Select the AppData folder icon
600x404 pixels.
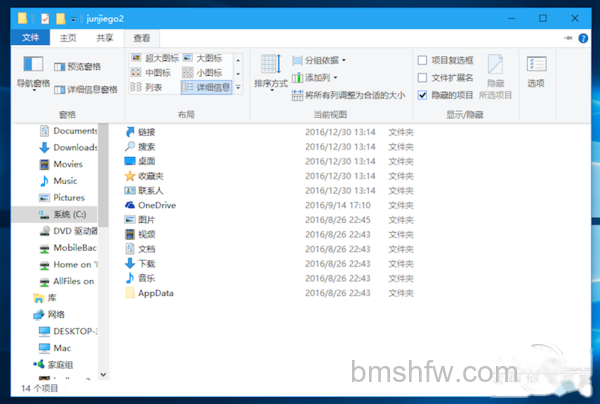pyautogui.click(x=130, y=293)
